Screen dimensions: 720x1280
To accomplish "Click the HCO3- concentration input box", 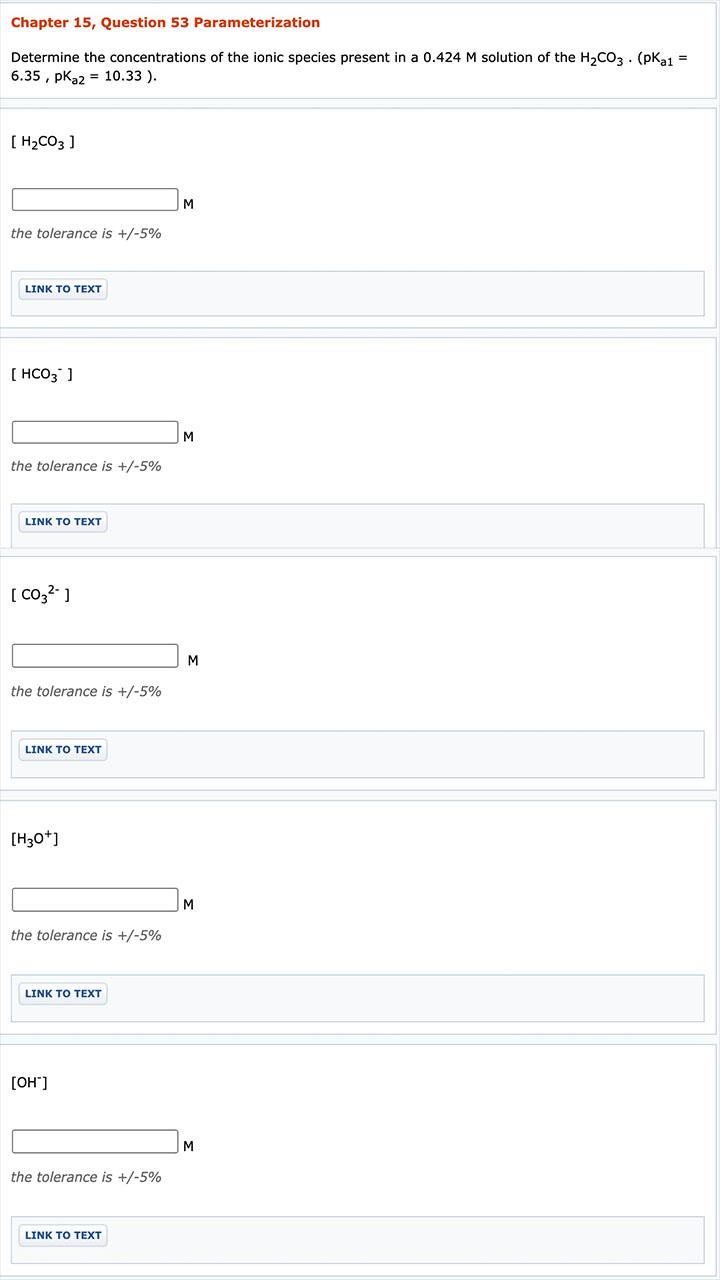I will [94, 431].
